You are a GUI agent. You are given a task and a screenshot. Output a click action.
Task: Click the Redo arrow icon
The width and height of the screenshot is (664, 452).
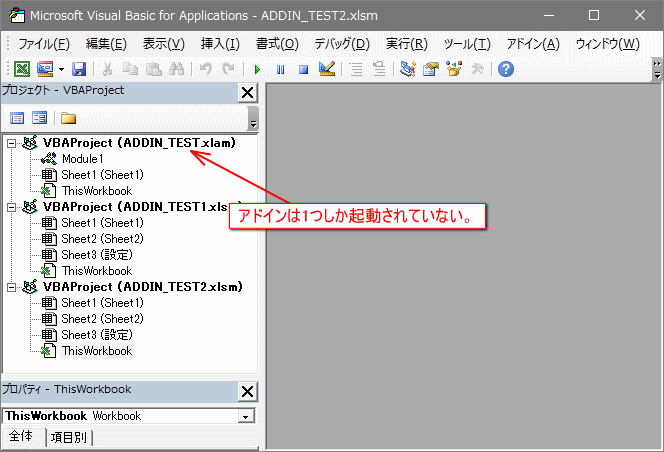point(228,69)
